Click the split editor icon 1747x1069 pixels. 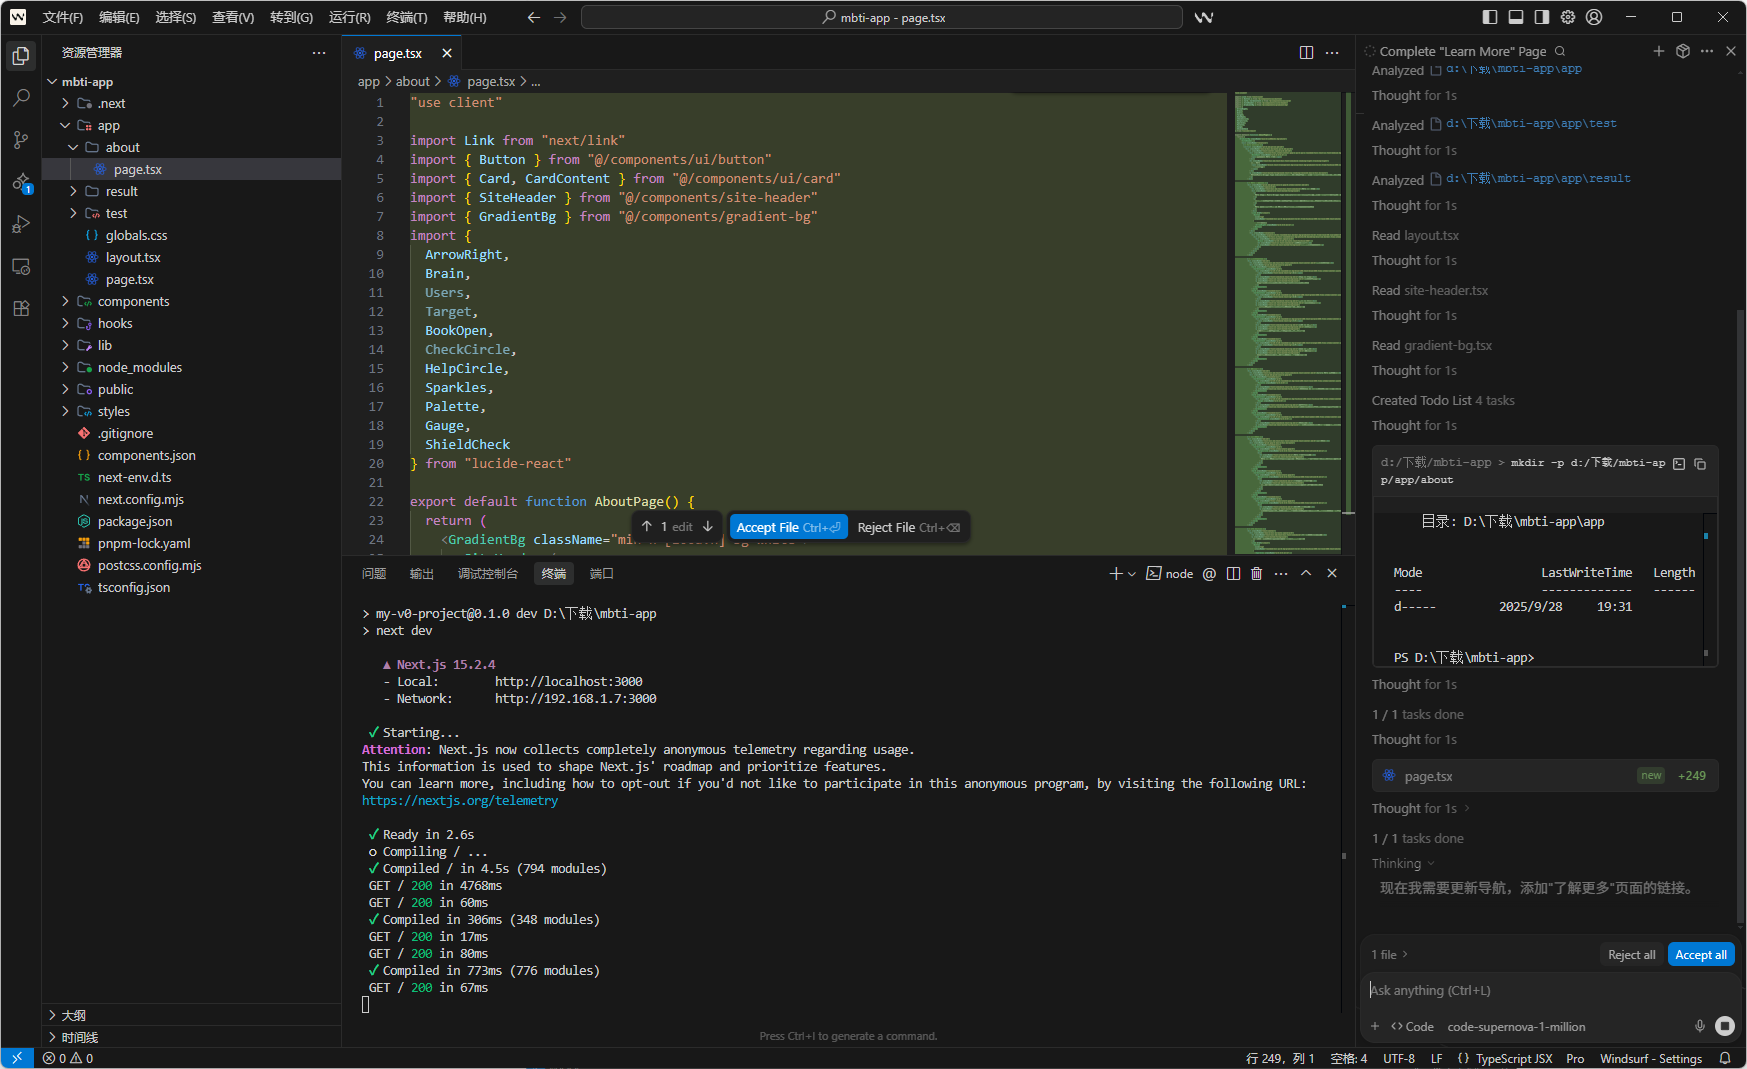point(1306,53)
